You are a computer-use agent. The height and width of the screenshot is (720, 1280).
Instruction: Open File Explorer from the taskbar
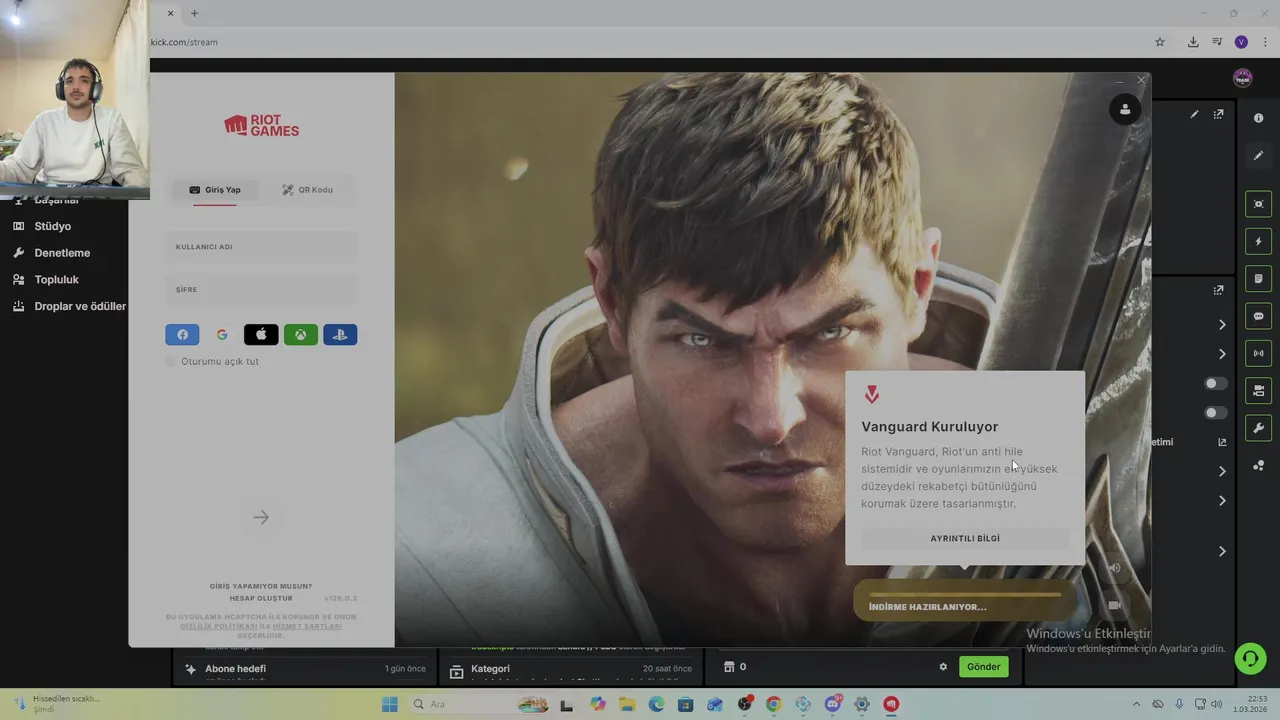coord(627,704)
